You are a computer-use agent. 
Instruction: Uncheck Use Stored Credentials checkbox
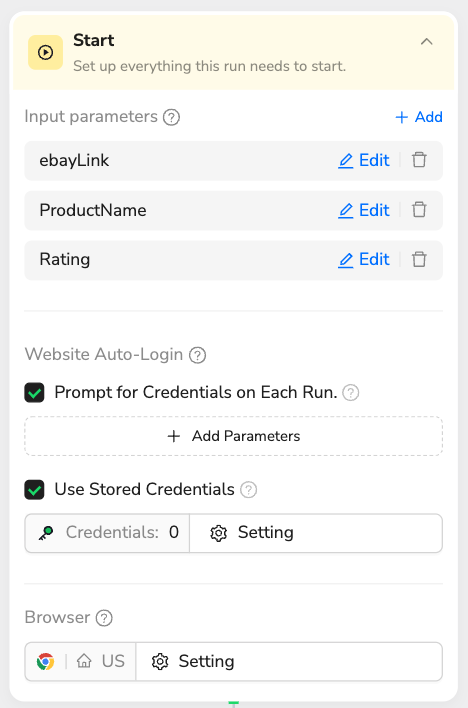pyautogui.click(x=34, y=489)
